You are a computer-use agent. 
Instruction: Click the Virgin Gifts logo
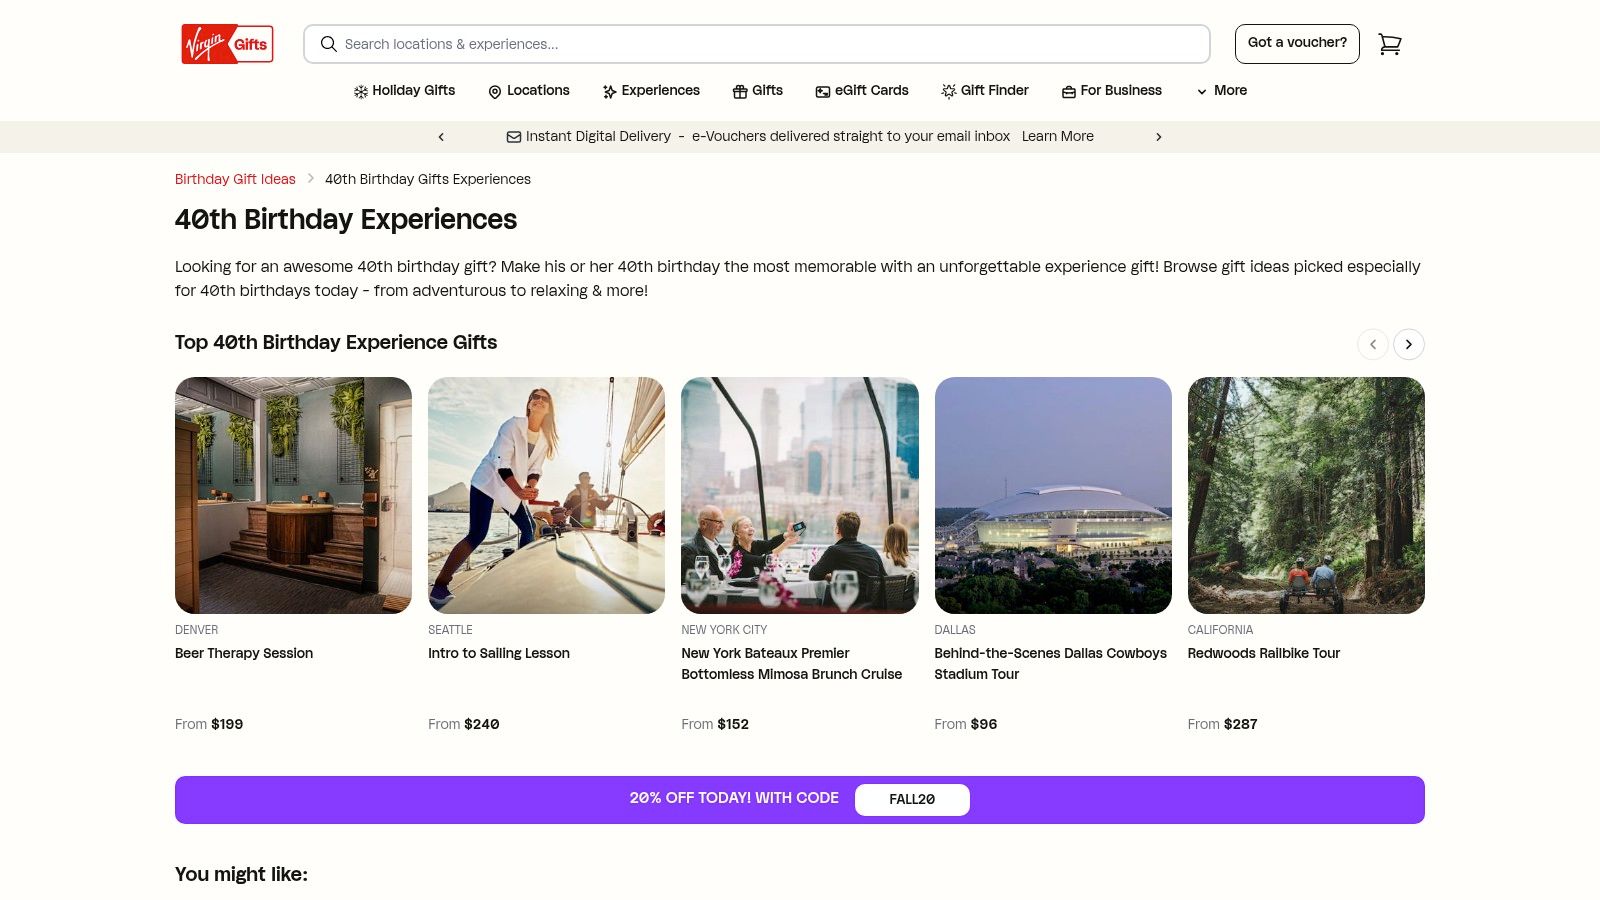click(227, 44)
